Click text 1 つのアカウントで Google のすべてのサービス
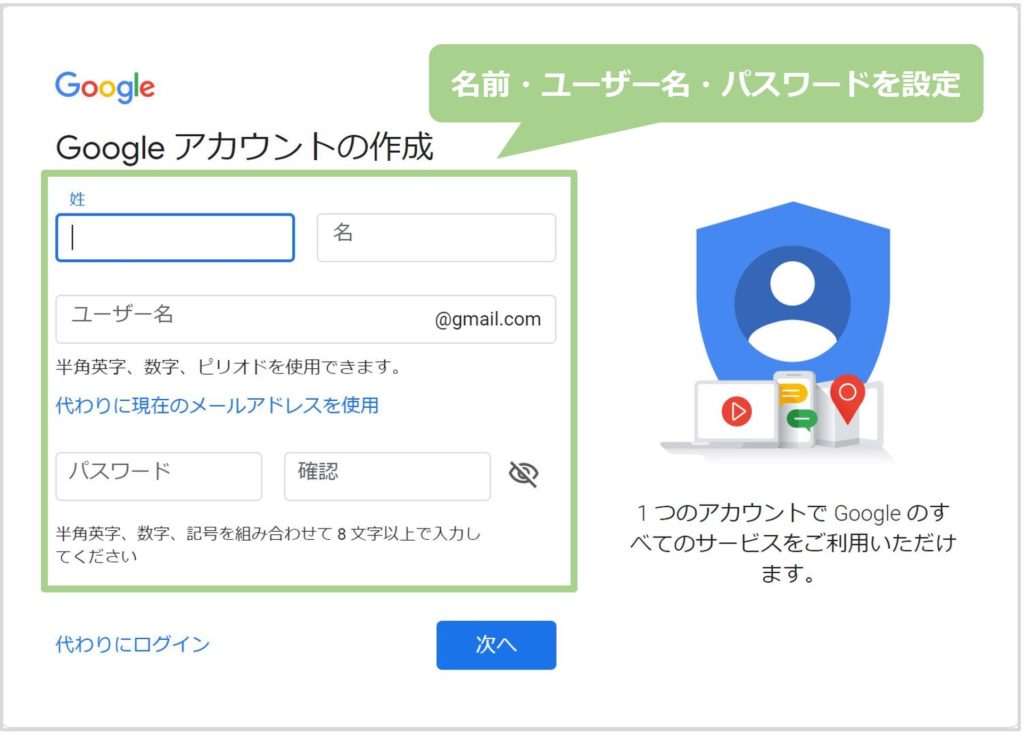 pyautogui.click(x=793, y=543)
